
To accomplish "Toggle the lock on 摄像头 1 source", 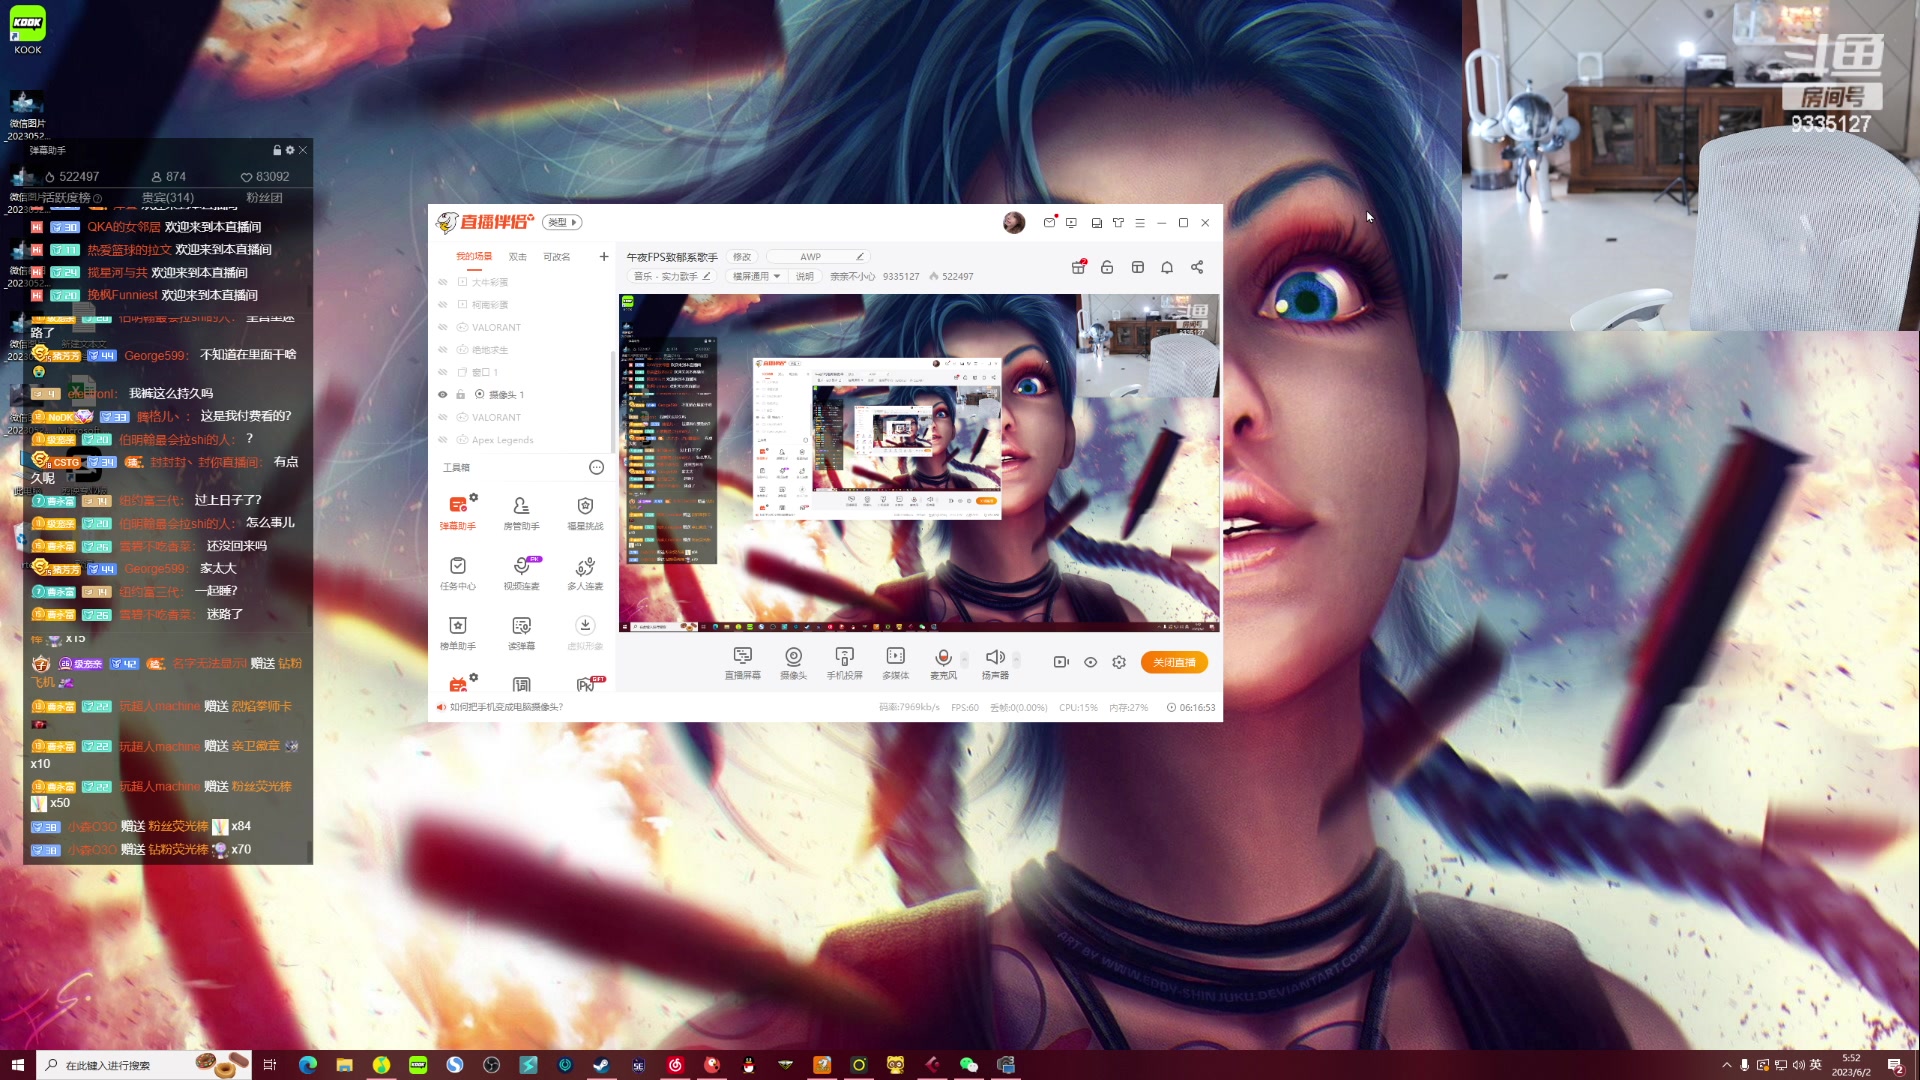I will click(x=461, y=394).
